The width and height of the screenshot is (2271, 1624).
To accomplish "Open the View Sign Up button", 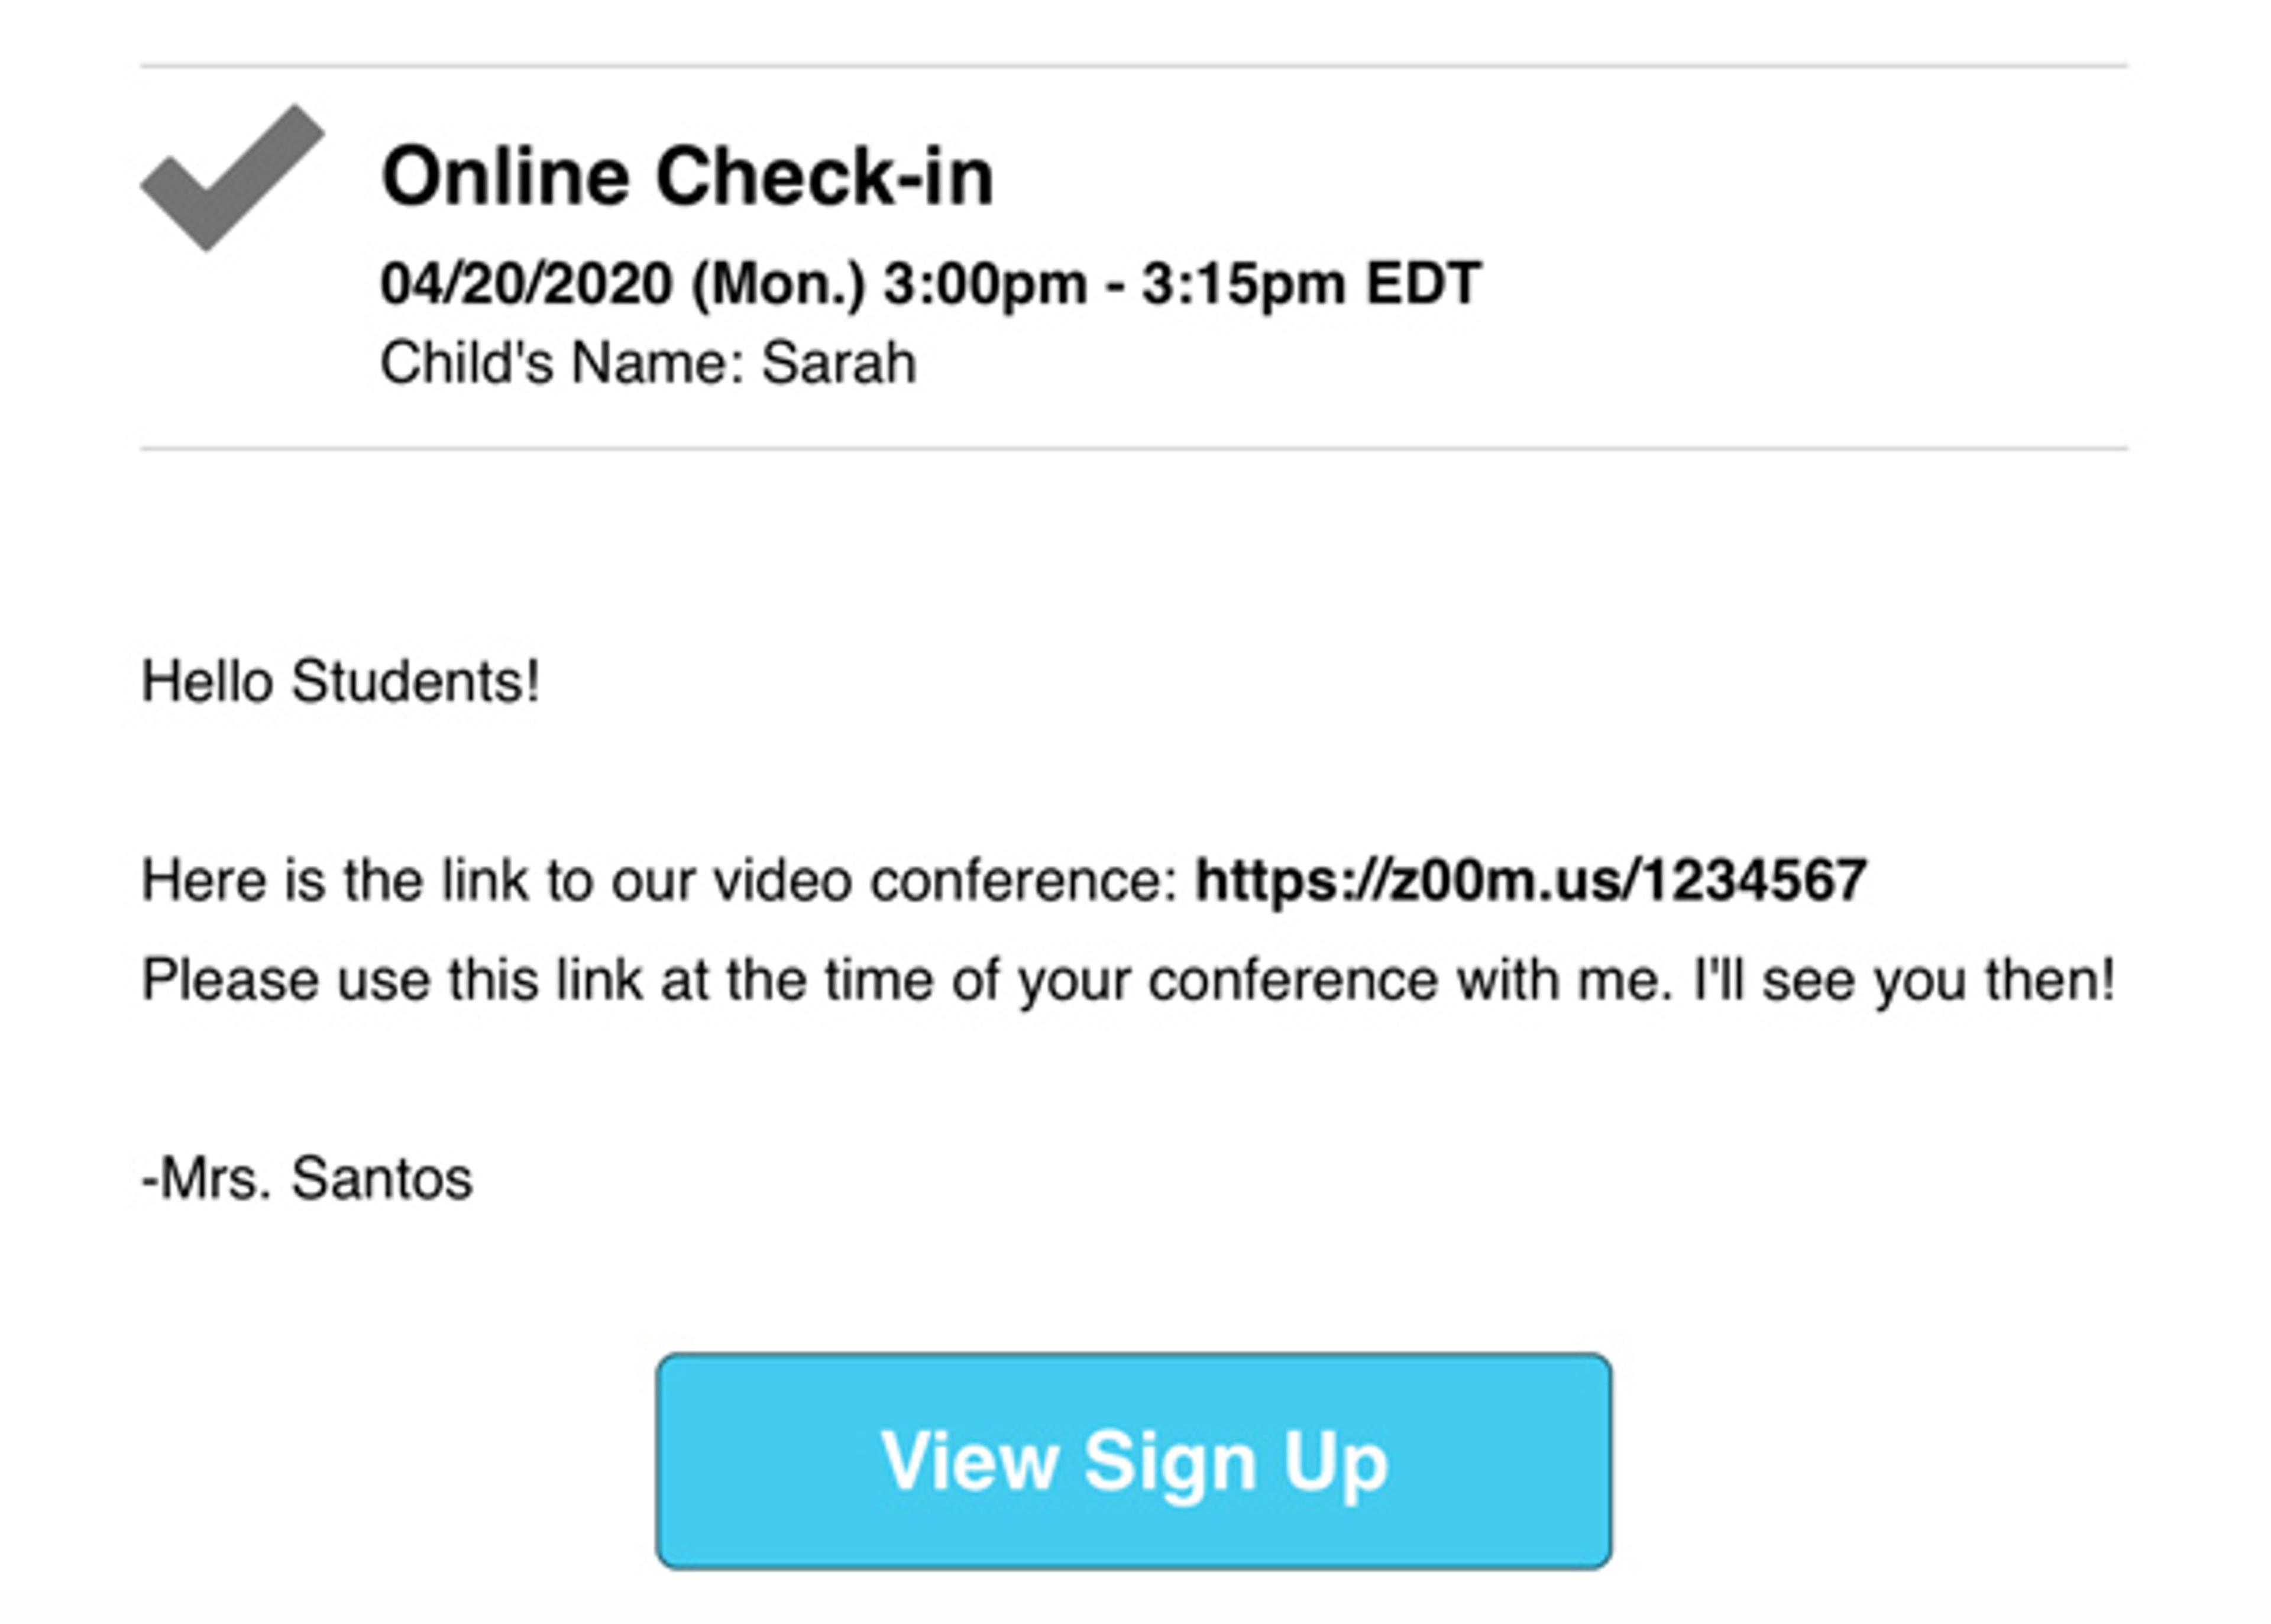I will pos(1134,1461).
